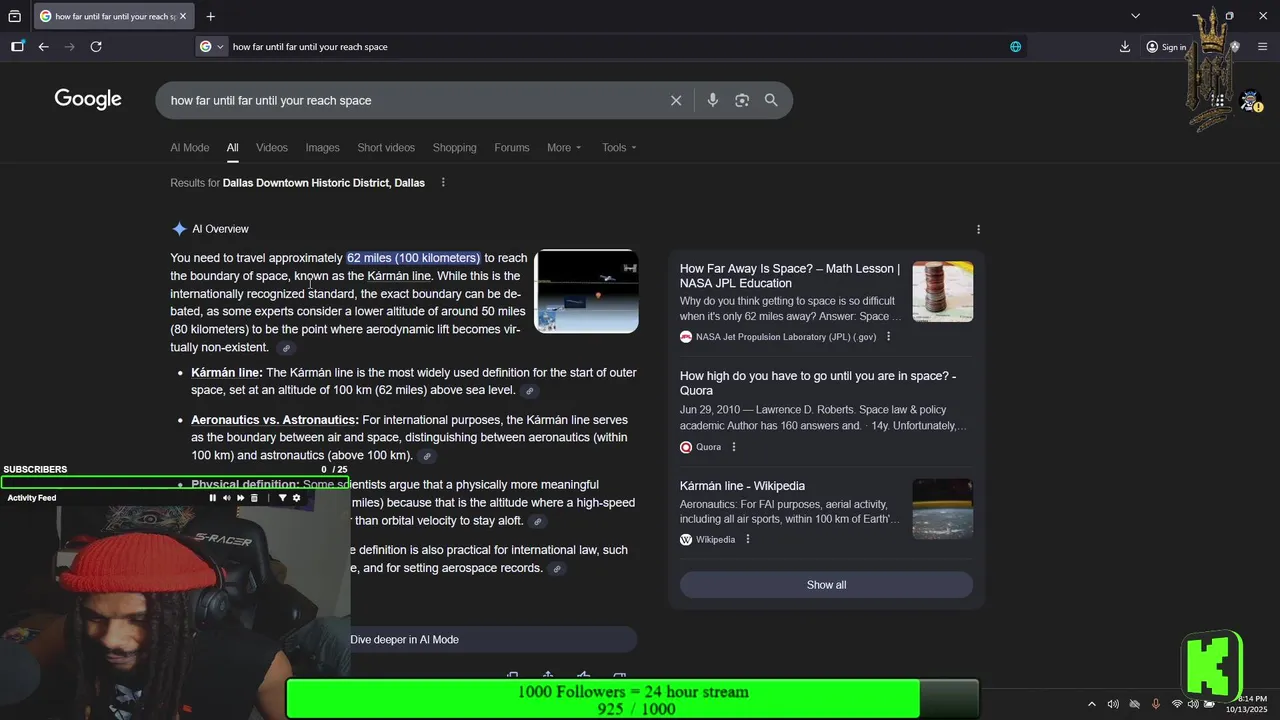The height and width of the screenshot is (720, 1280).
Task: Open a new browser tab
Action: 210,16
